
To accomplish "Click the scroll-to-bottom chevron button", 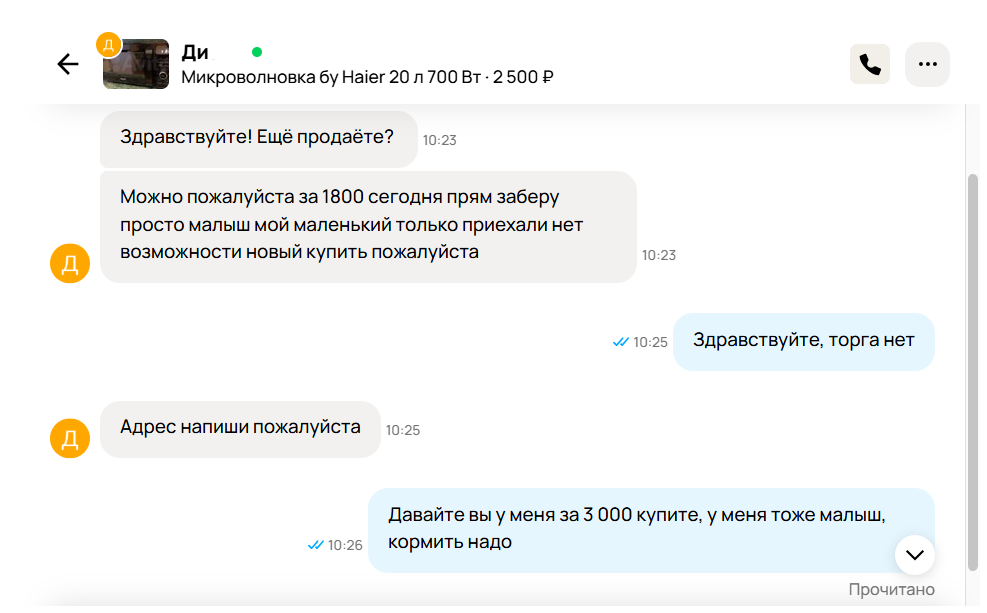I will 913,554.
